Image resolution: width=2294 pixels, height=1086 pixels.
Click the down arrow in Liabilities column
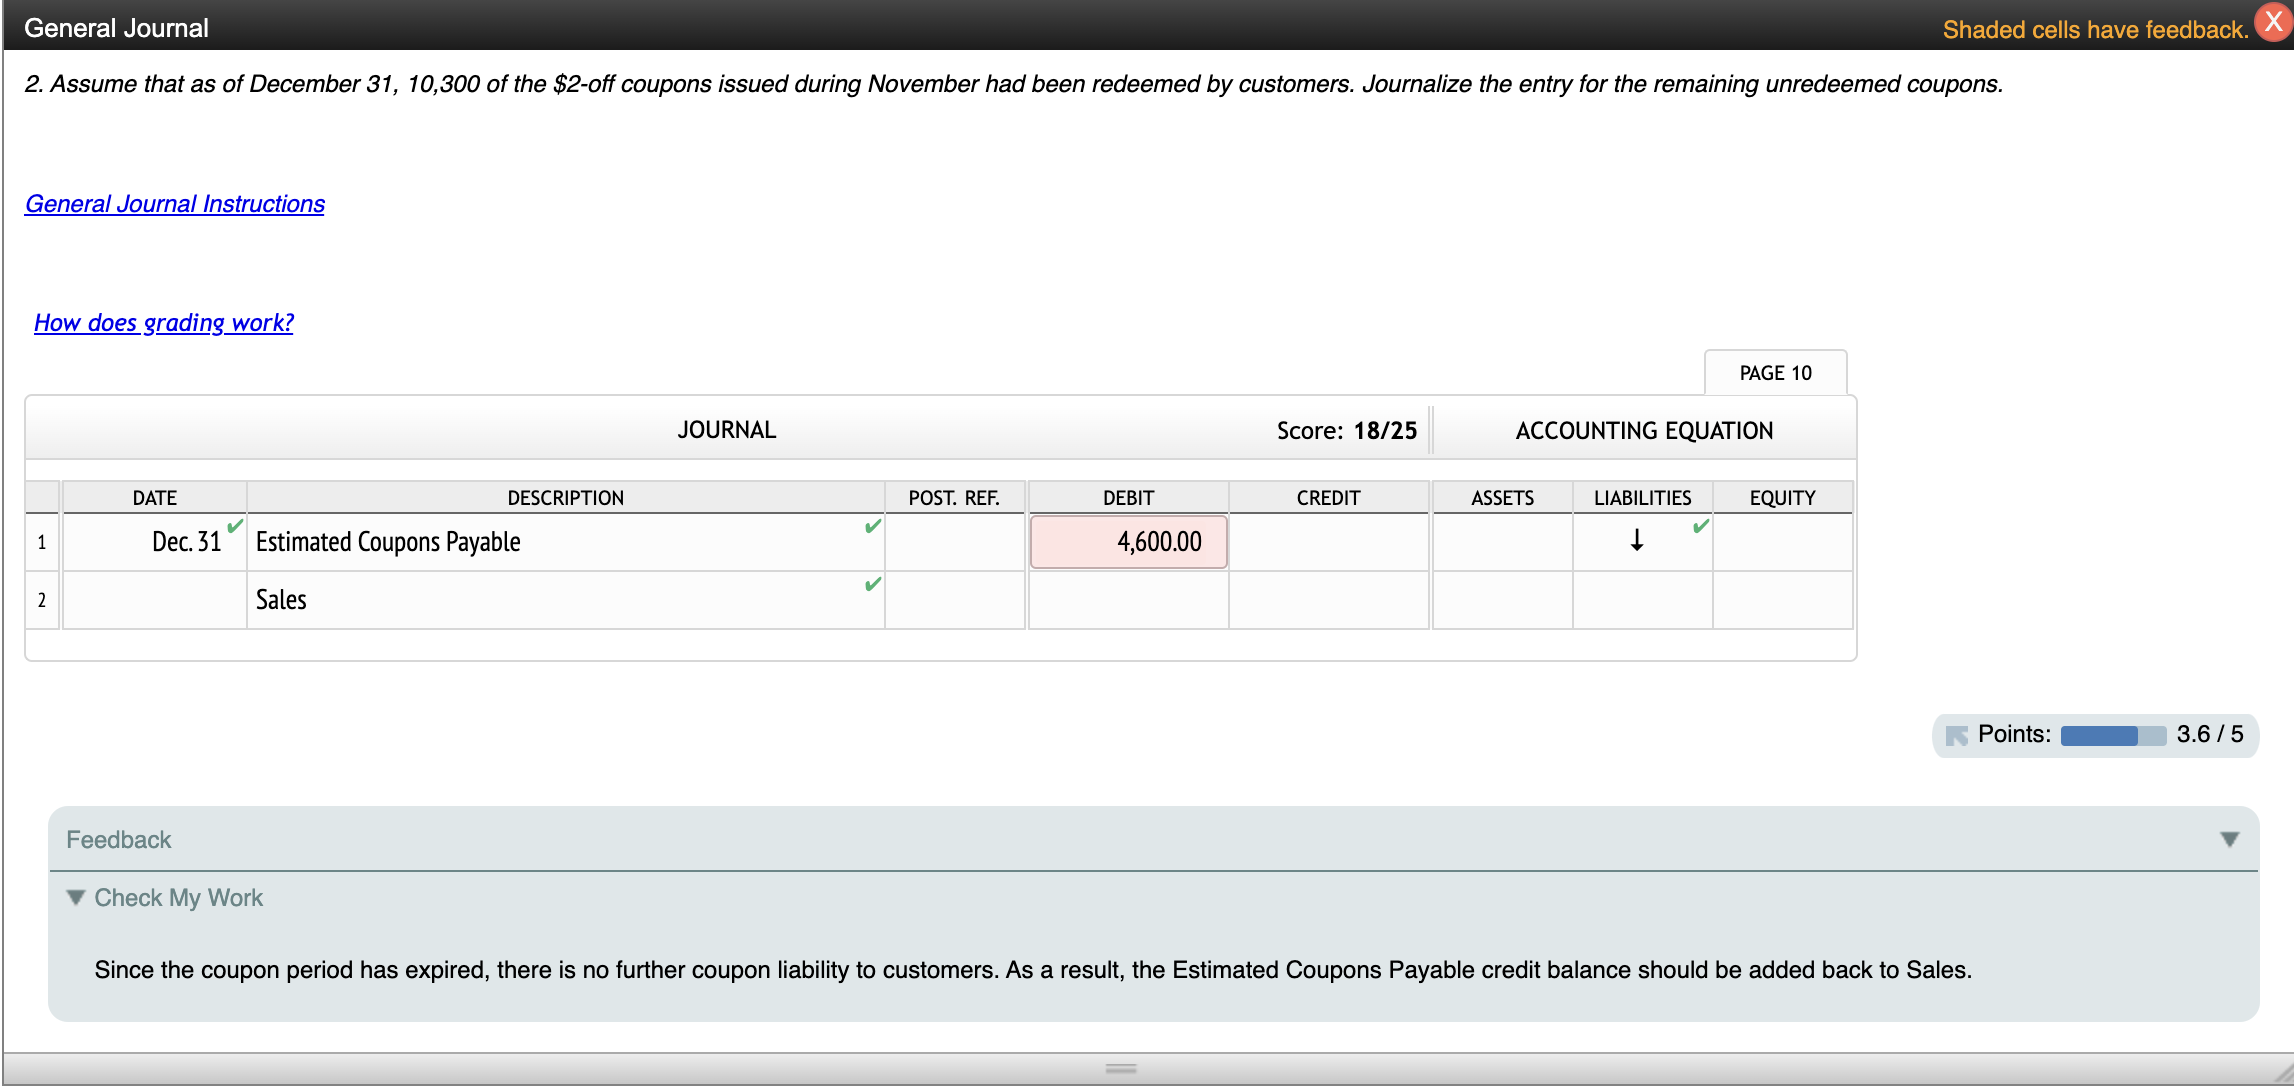coord(1637,541)
